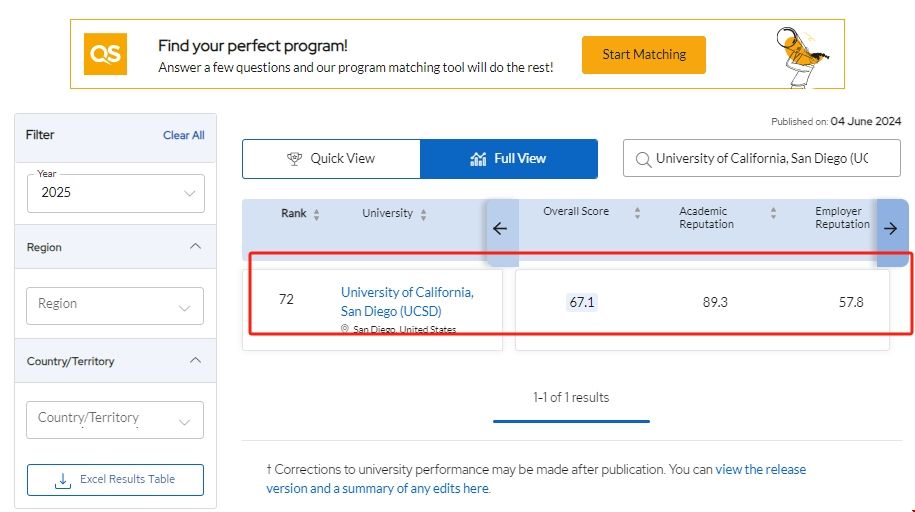Sort by Academic Reputation arrows
915x512 pixels.
pos(773,212)
